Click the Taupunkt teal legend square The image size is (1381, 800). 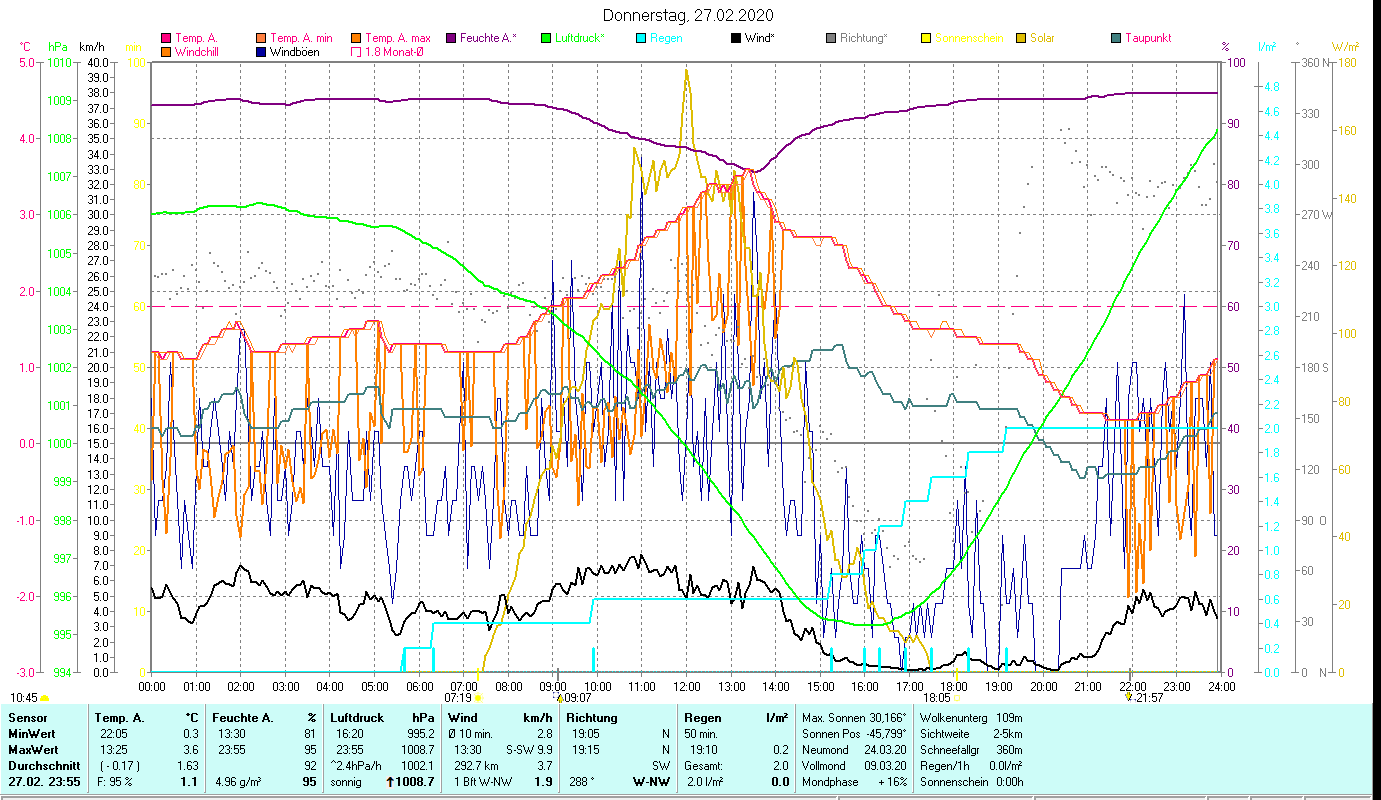coord(1116,38)
